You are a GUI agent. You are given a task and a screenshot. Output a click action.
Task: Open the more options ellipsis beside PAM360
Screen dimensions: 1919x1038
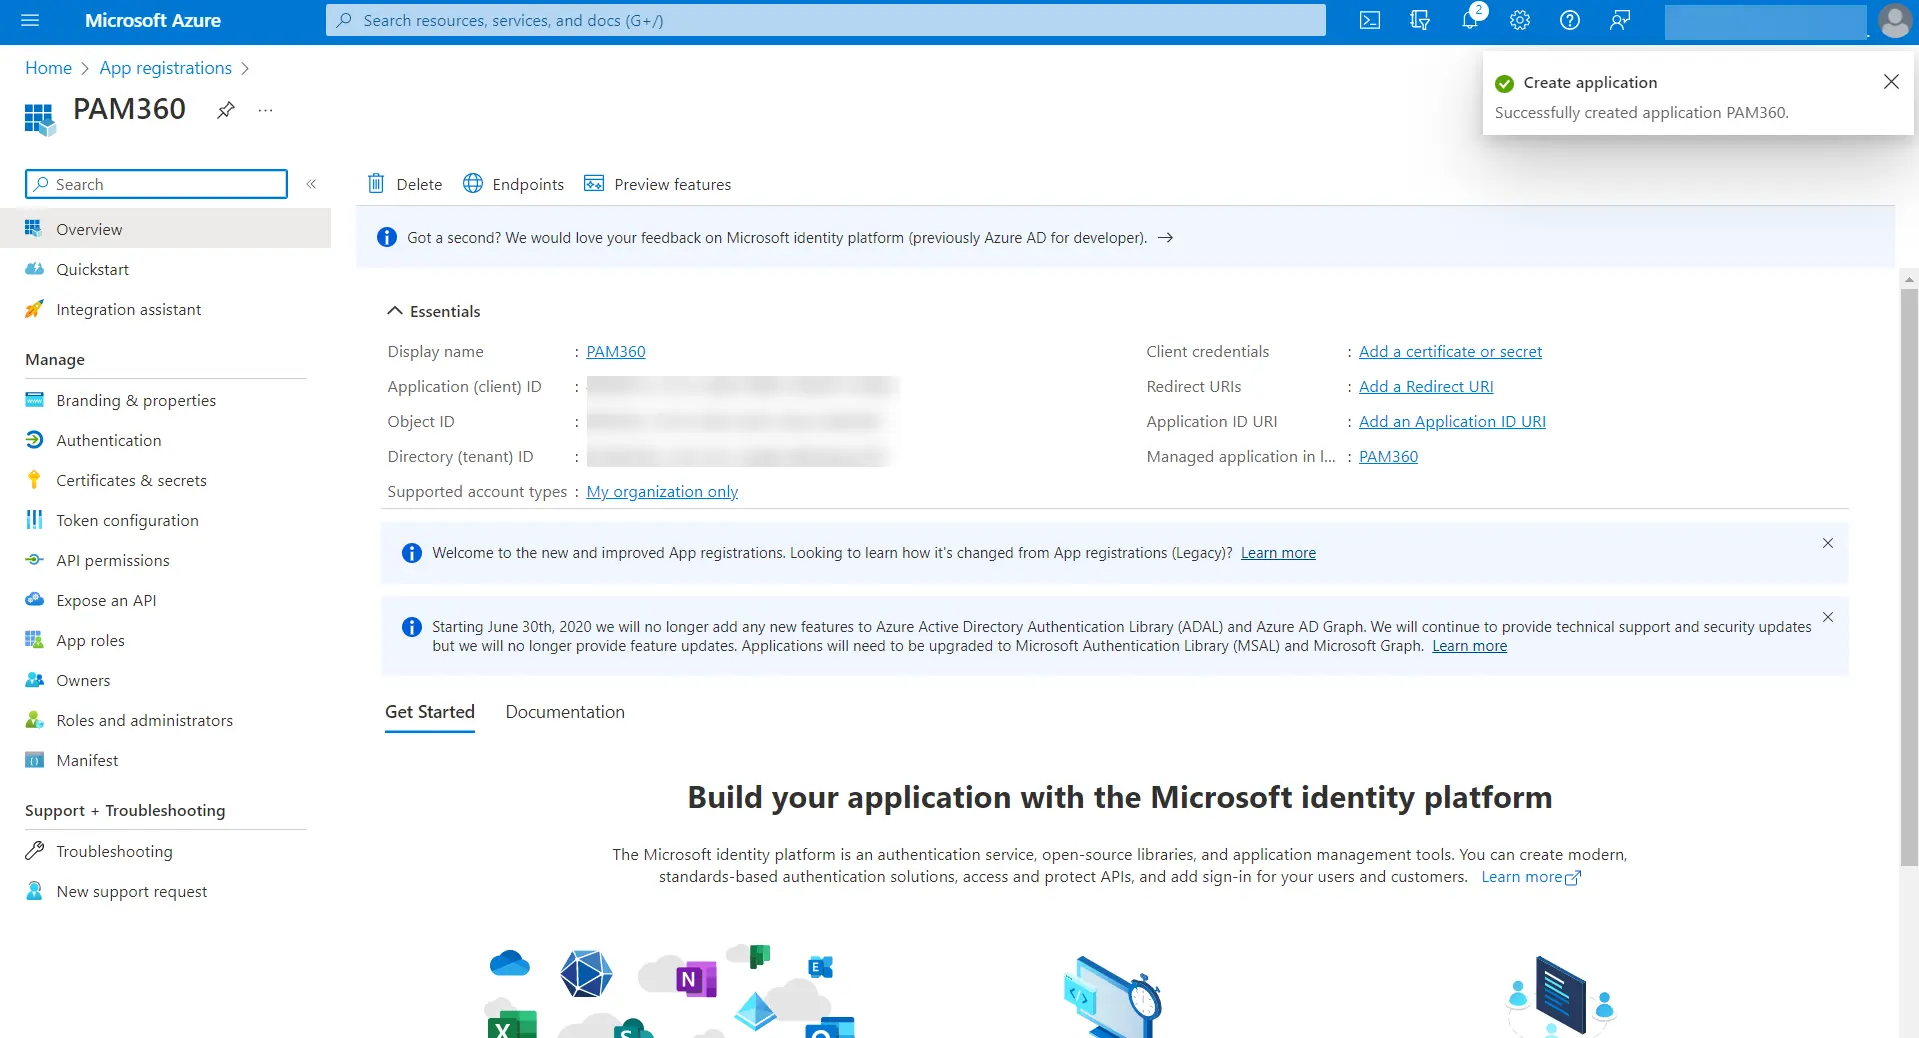pyautogui.click(x=265, y=110)
